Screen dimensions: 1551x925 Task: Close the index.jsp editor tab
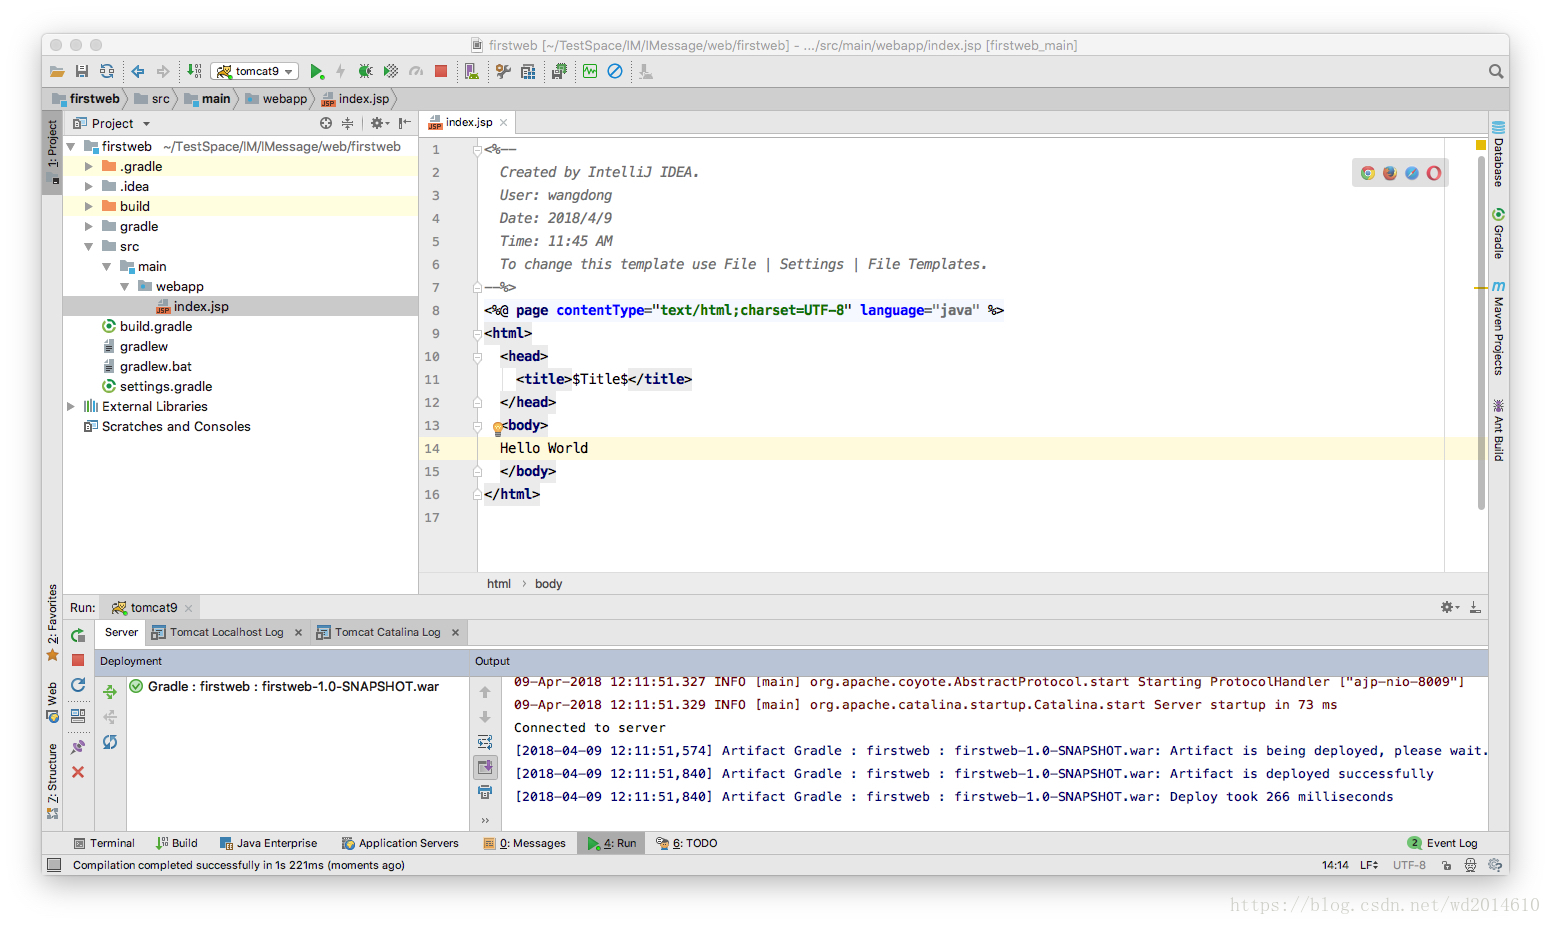[504, 122]
